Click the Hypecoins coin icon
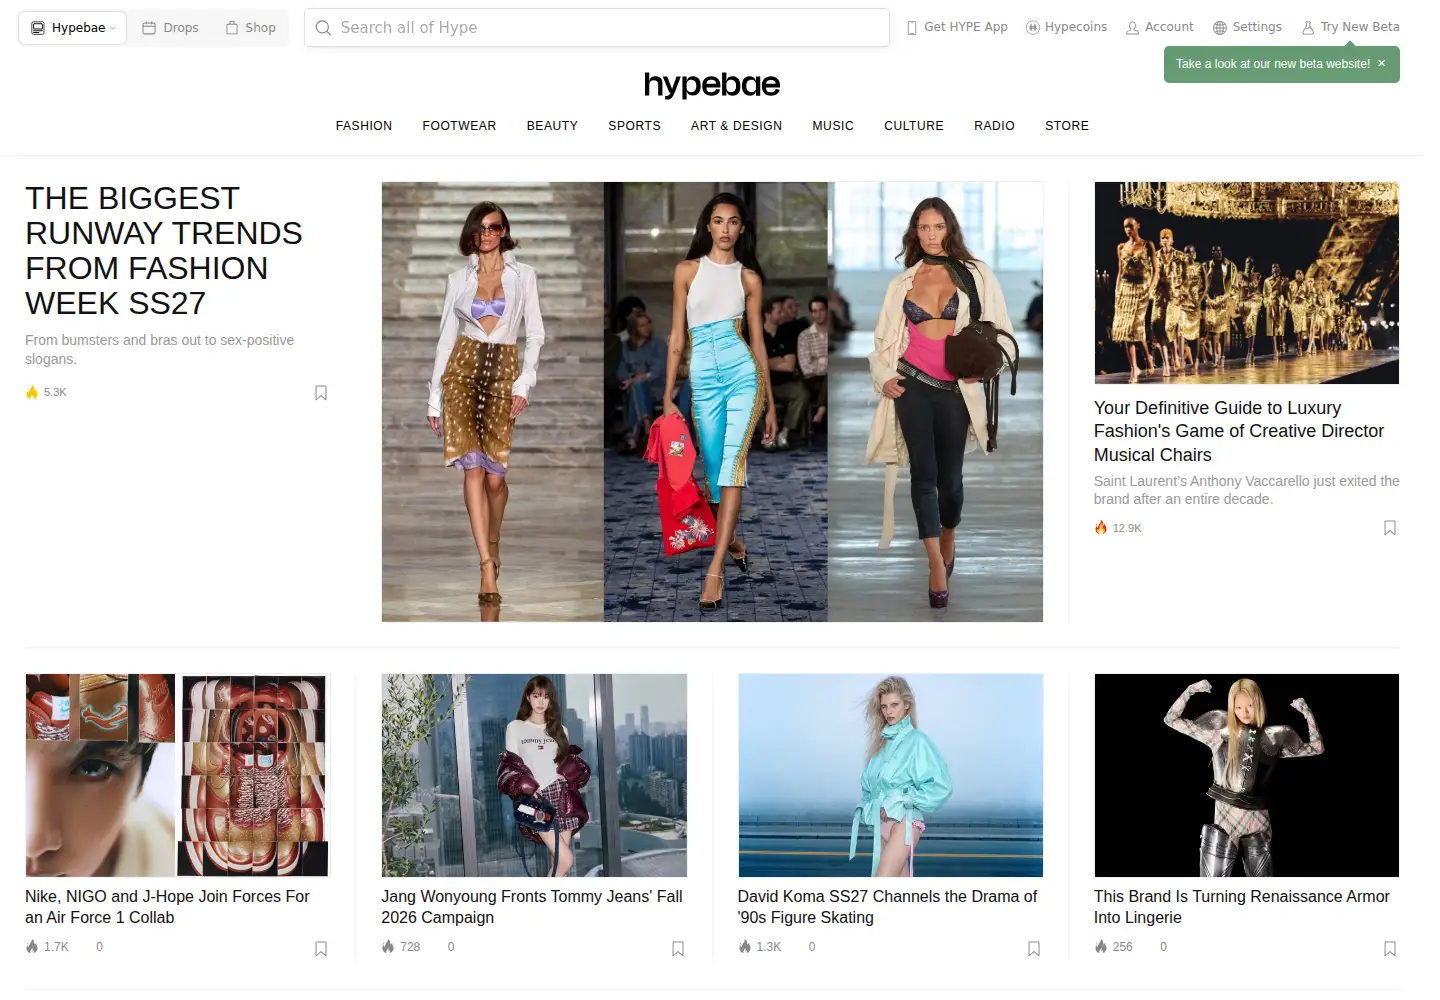 click(x=1033, y=28)
